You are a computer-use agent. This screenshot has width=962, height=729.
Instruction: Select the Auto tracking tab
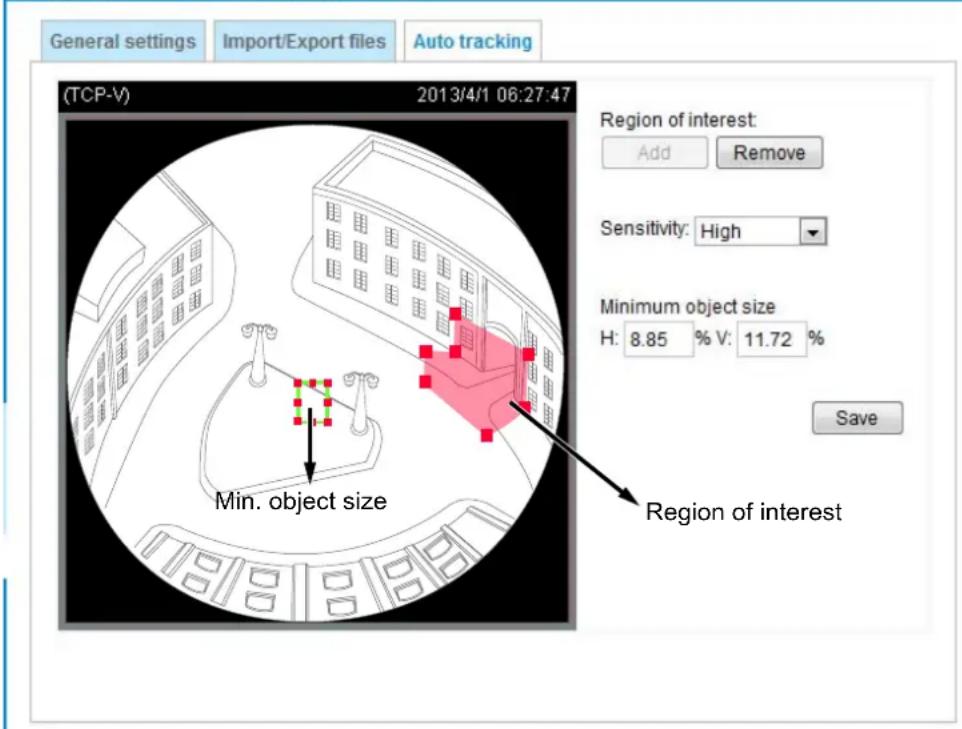pyautogui.click(x=472, y=41)
